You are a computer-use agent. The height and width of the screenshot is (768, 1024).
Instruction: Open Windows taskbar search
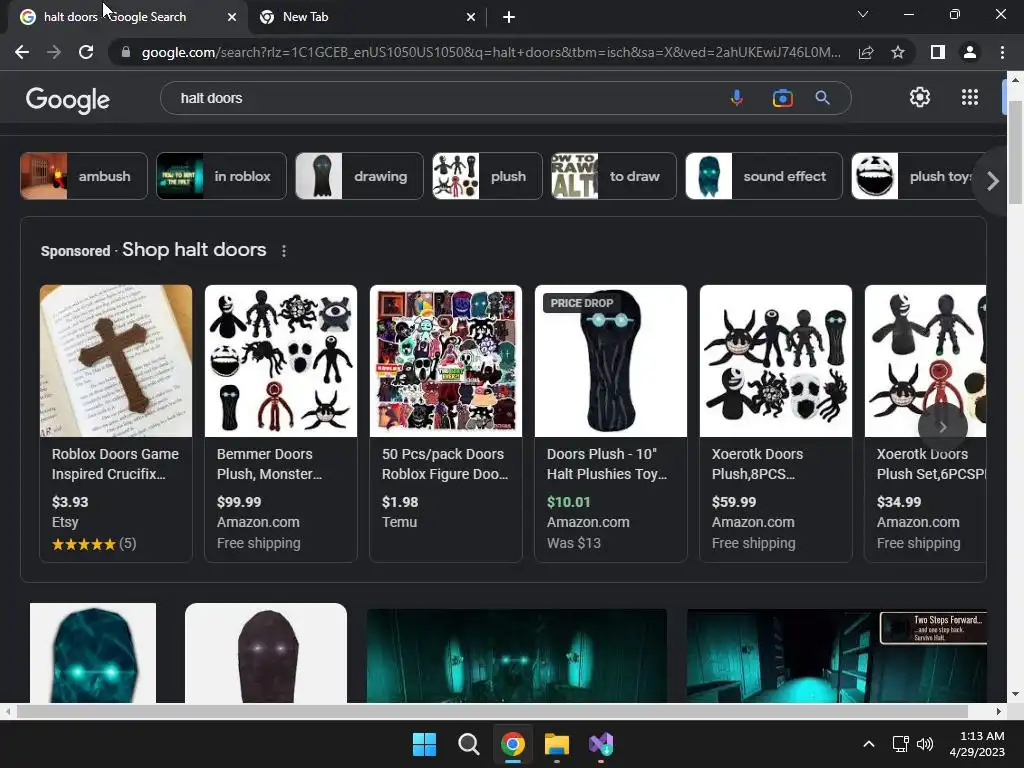(x=468, y=744)
